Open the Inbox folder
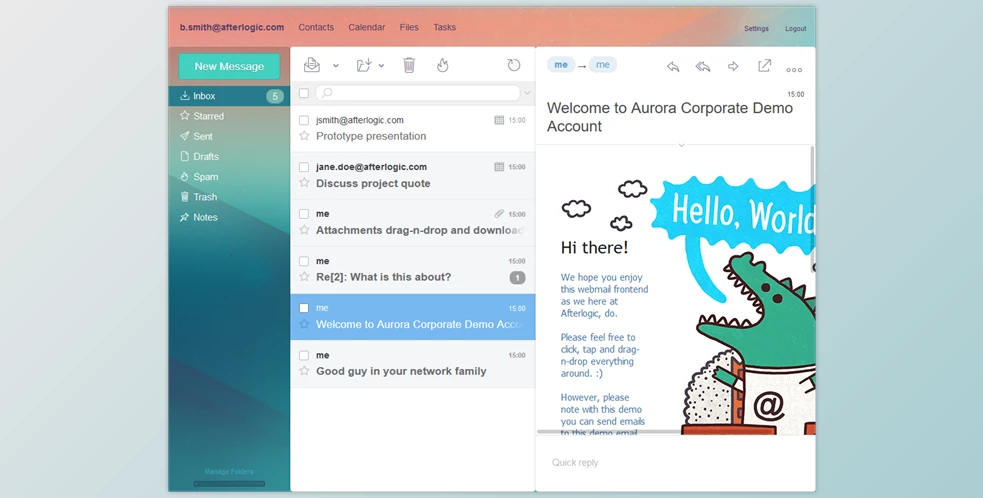 point(229,96)
